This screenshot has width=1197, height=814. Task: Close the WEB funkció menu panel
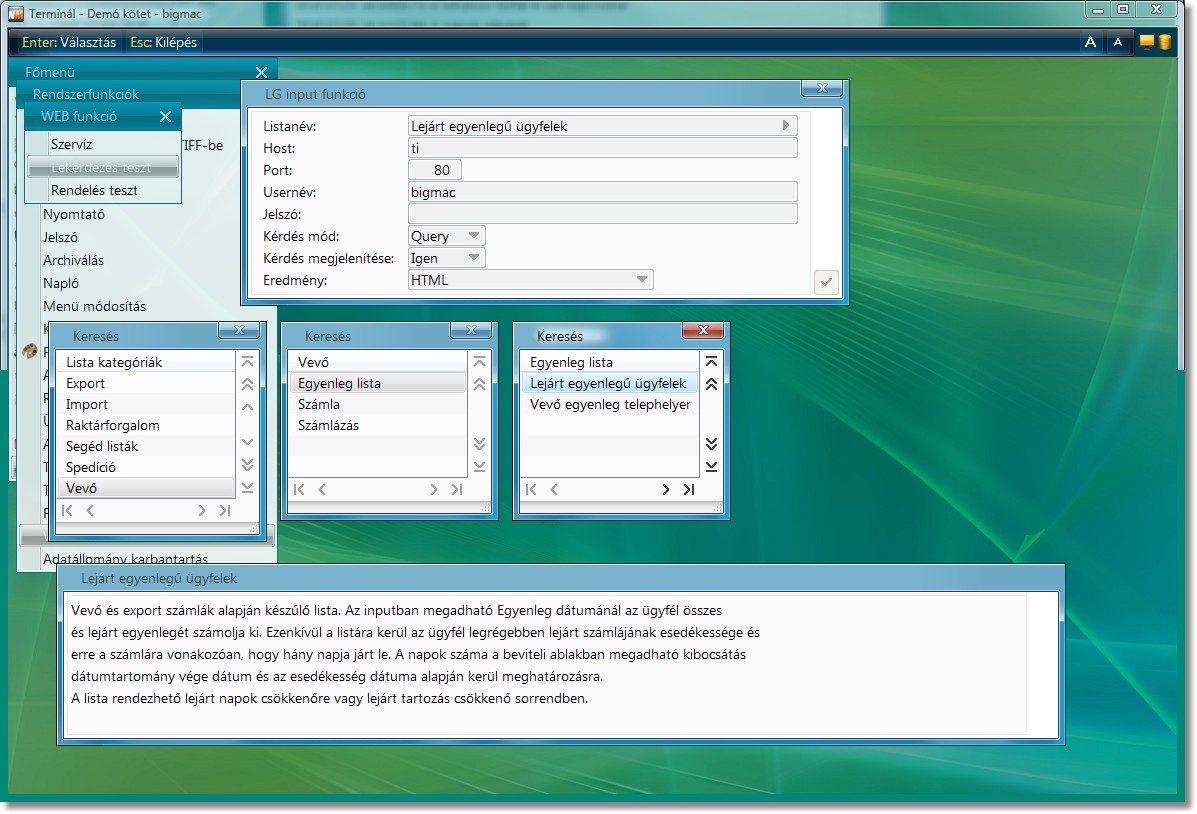tap(166, 117)
